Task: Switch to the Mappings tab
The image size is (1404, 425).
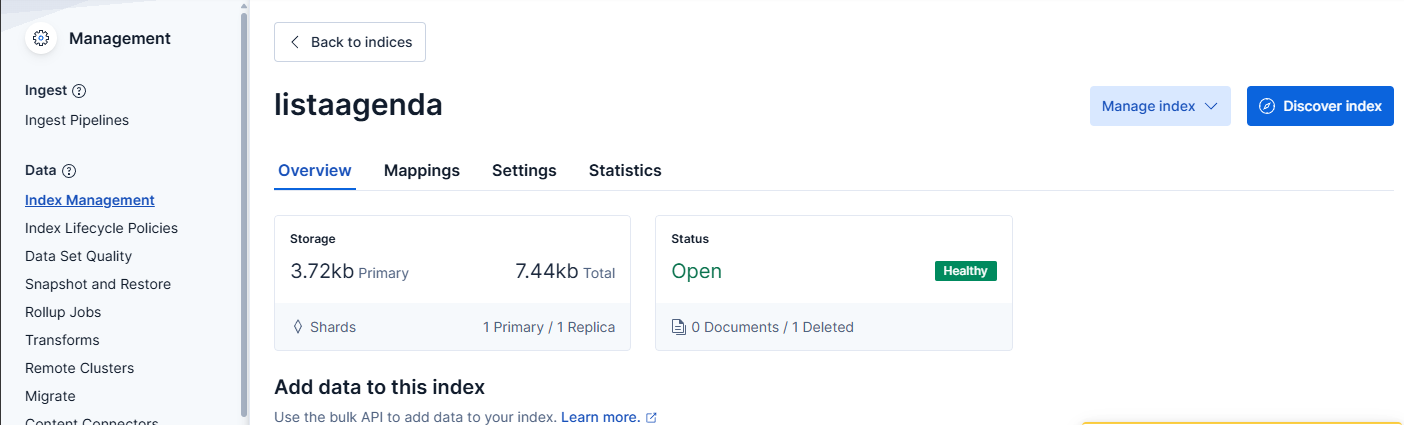Action: (x=421, y=170)
